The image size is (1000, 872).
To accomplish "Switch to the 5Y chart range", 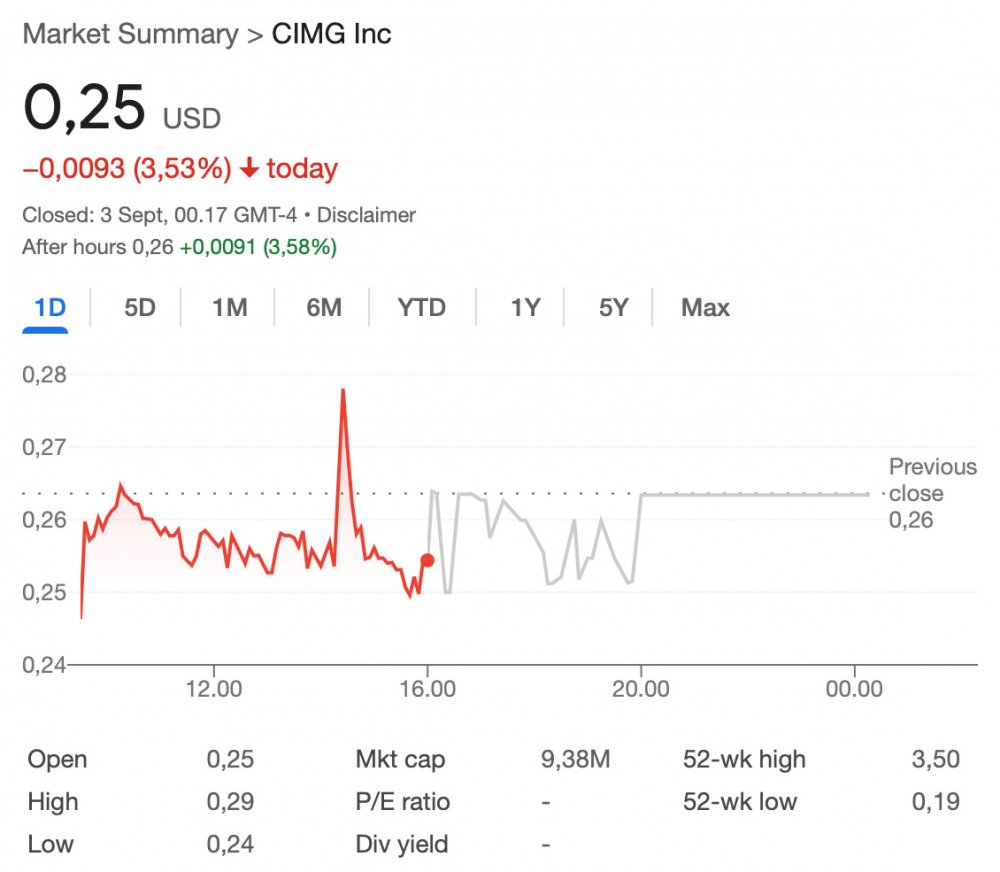I will pyautogui.click(x=611, y=308).
